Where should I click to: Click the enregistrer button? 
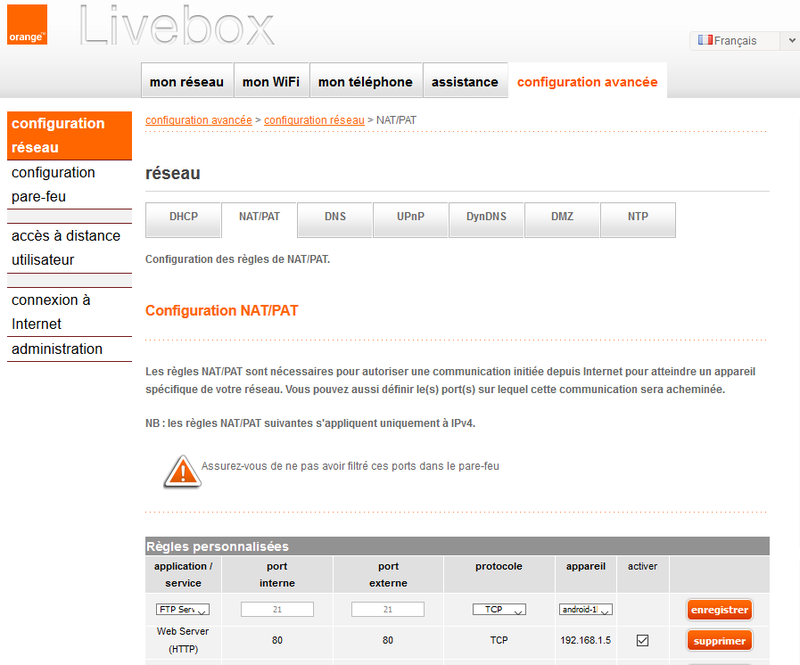coord(719,609)
